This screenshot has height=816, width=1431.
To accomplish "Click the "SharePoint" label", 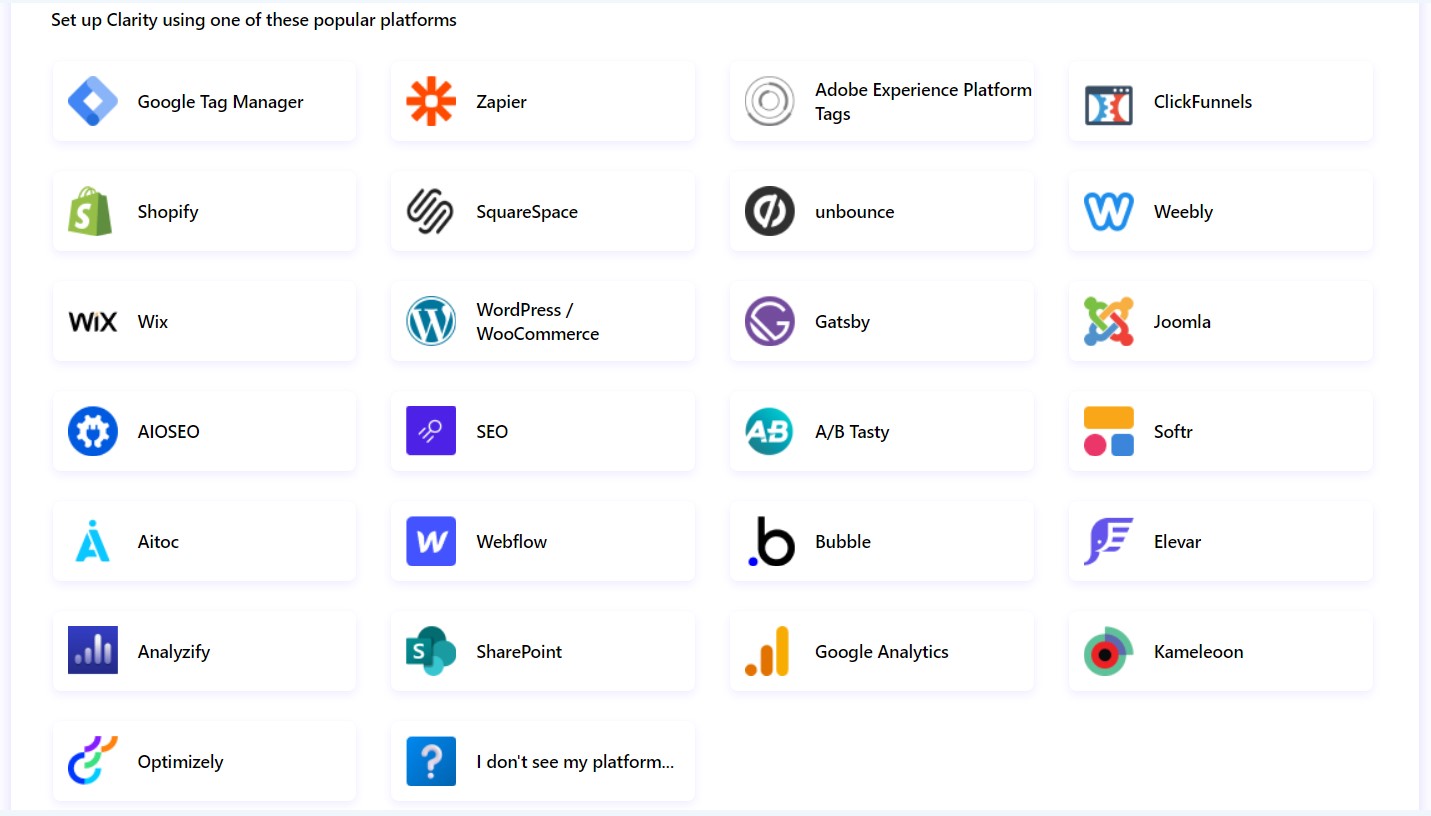I will [519, 652].
